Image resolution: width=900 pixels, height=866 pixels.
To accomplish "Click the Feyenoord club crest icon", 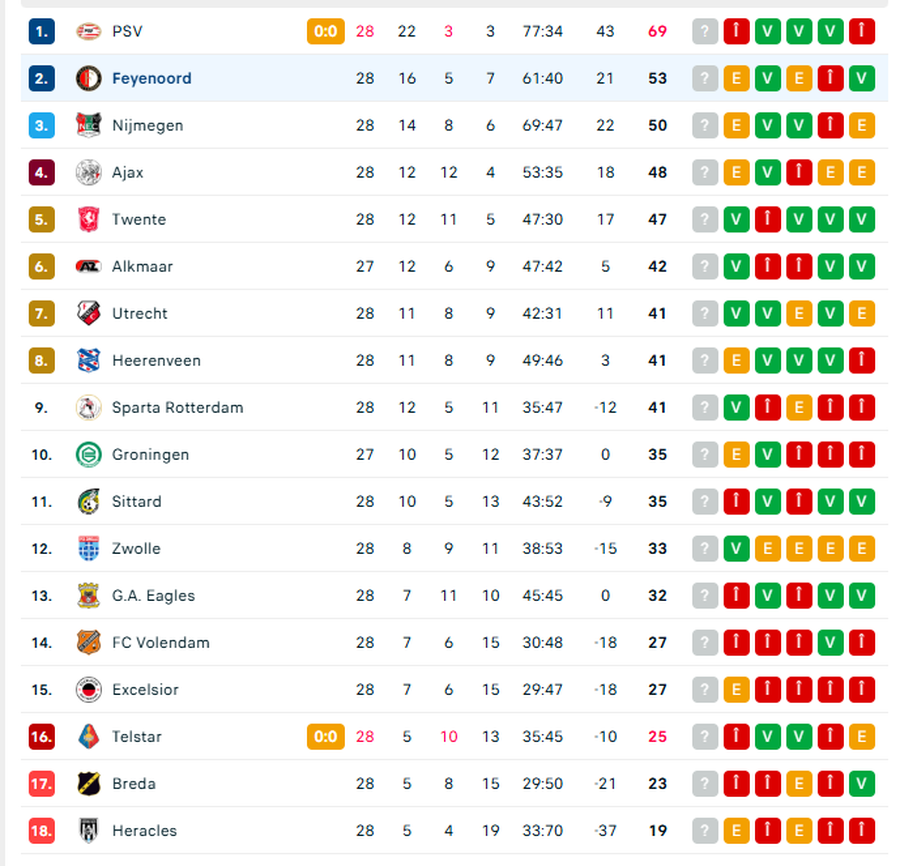I will 89,78.
